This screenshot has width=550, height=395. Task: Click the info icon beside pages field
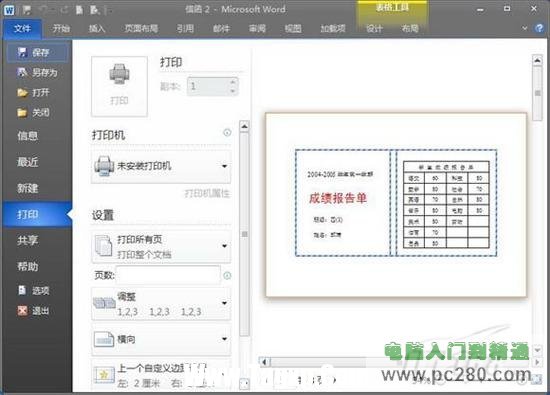227,276
